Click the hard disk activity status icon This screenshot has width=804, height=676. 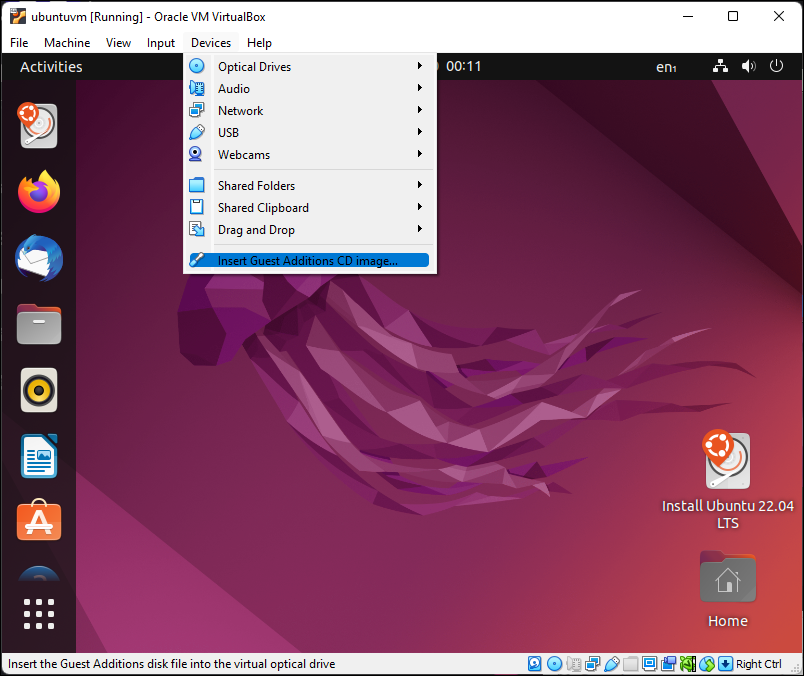tap(535, 664)
